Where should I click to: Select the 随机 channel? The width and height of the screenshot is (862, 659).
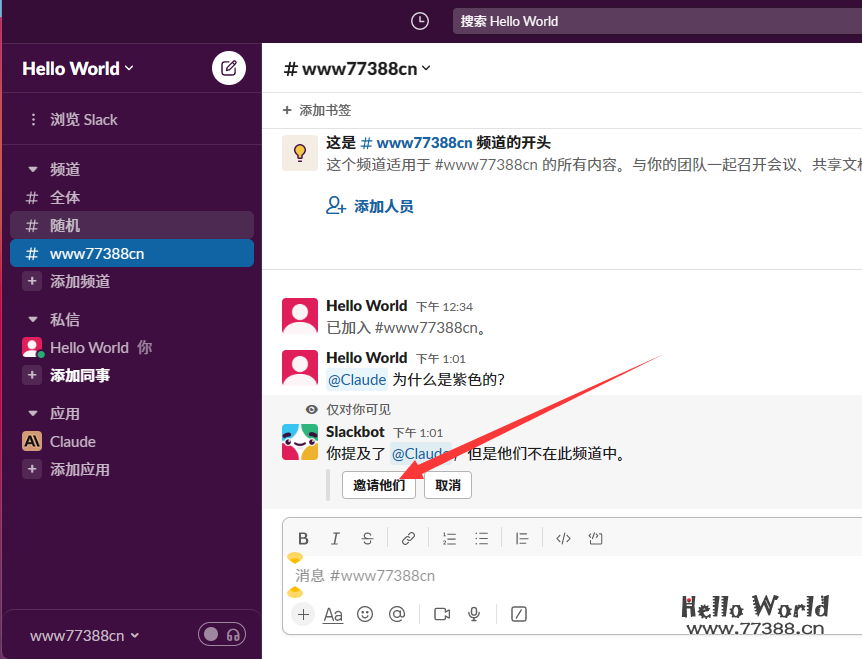click(x=65, y=225)
